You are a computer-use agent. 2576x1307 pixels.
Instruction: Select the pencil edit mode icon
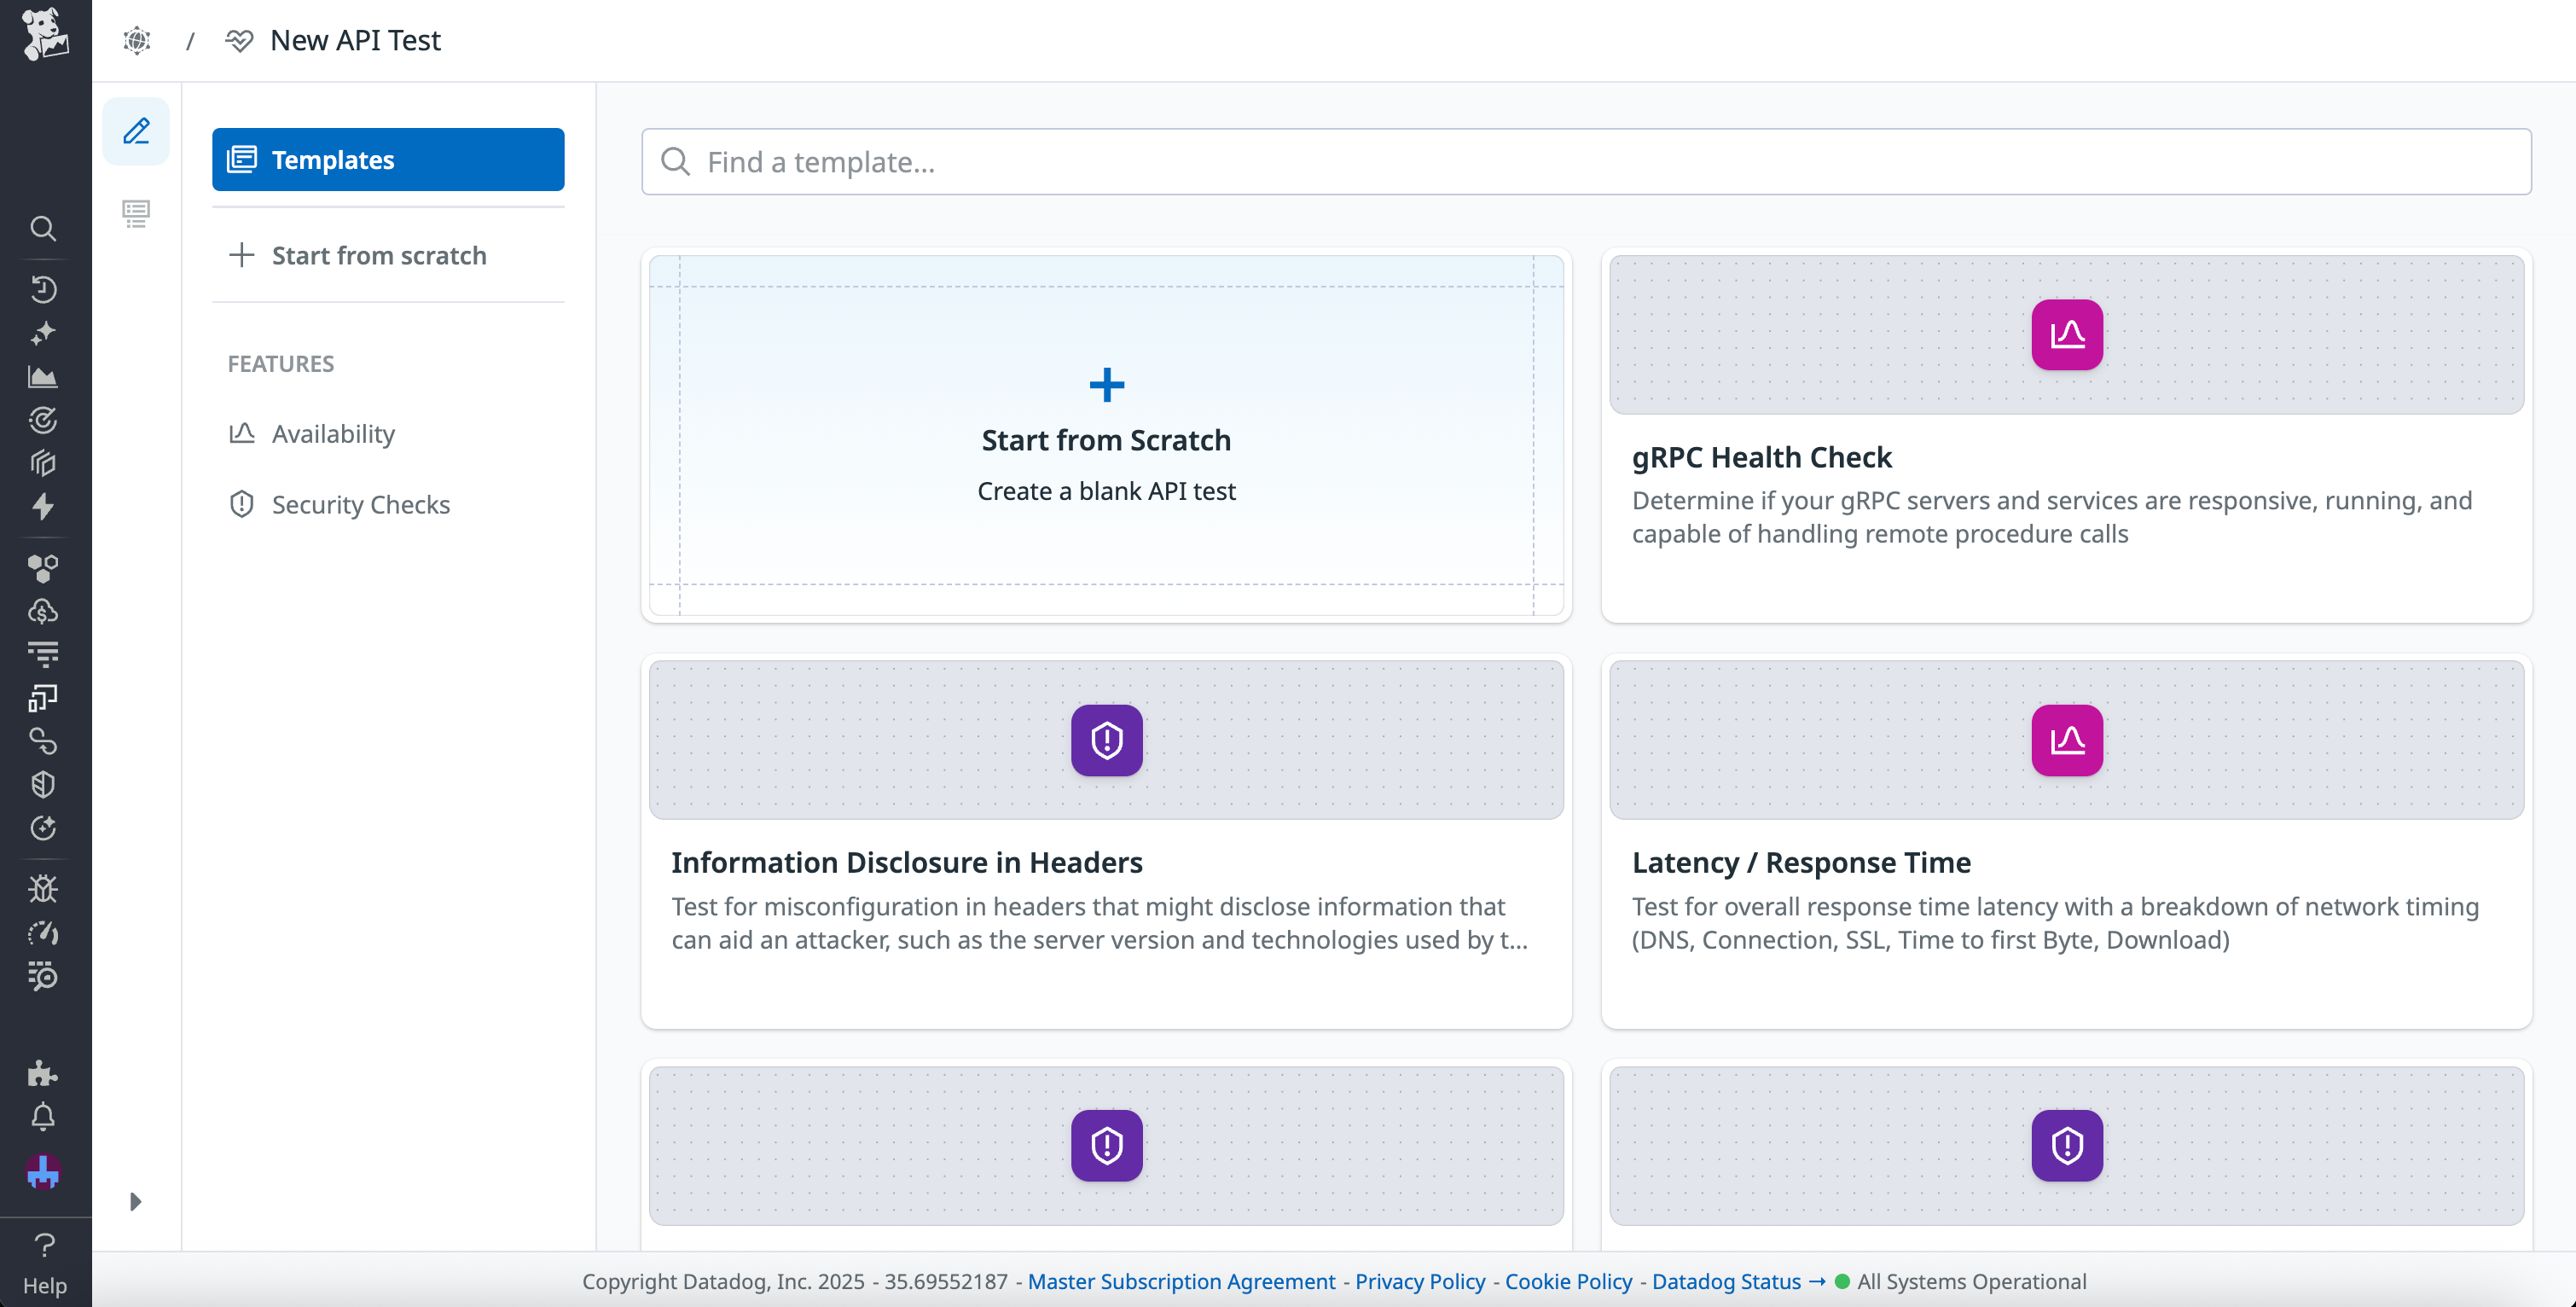(136, 131)
